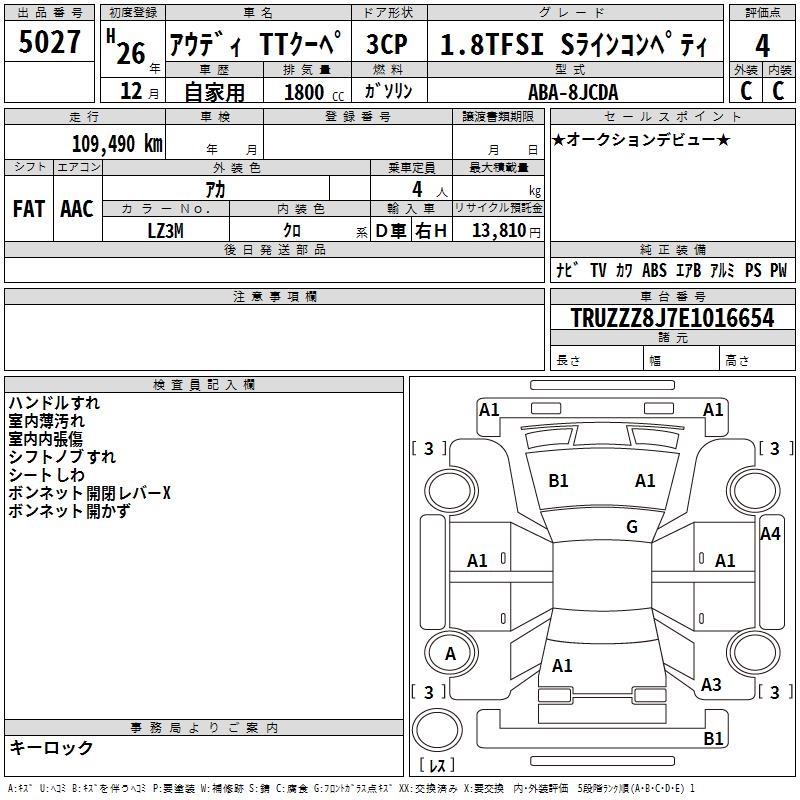800x800 pixels.
Task: Click the A4 damage mark on the right side
Action: (x=770, y=534)
